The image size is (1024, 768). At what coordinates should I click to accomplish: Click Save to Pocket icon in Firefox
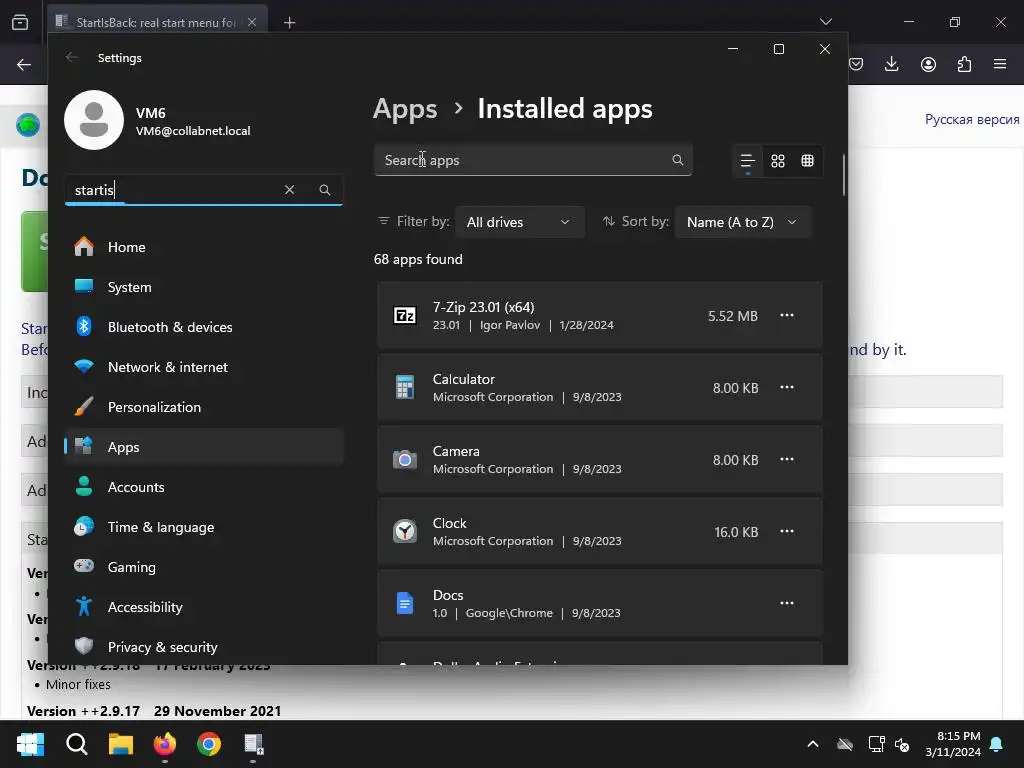click(857, 64)
